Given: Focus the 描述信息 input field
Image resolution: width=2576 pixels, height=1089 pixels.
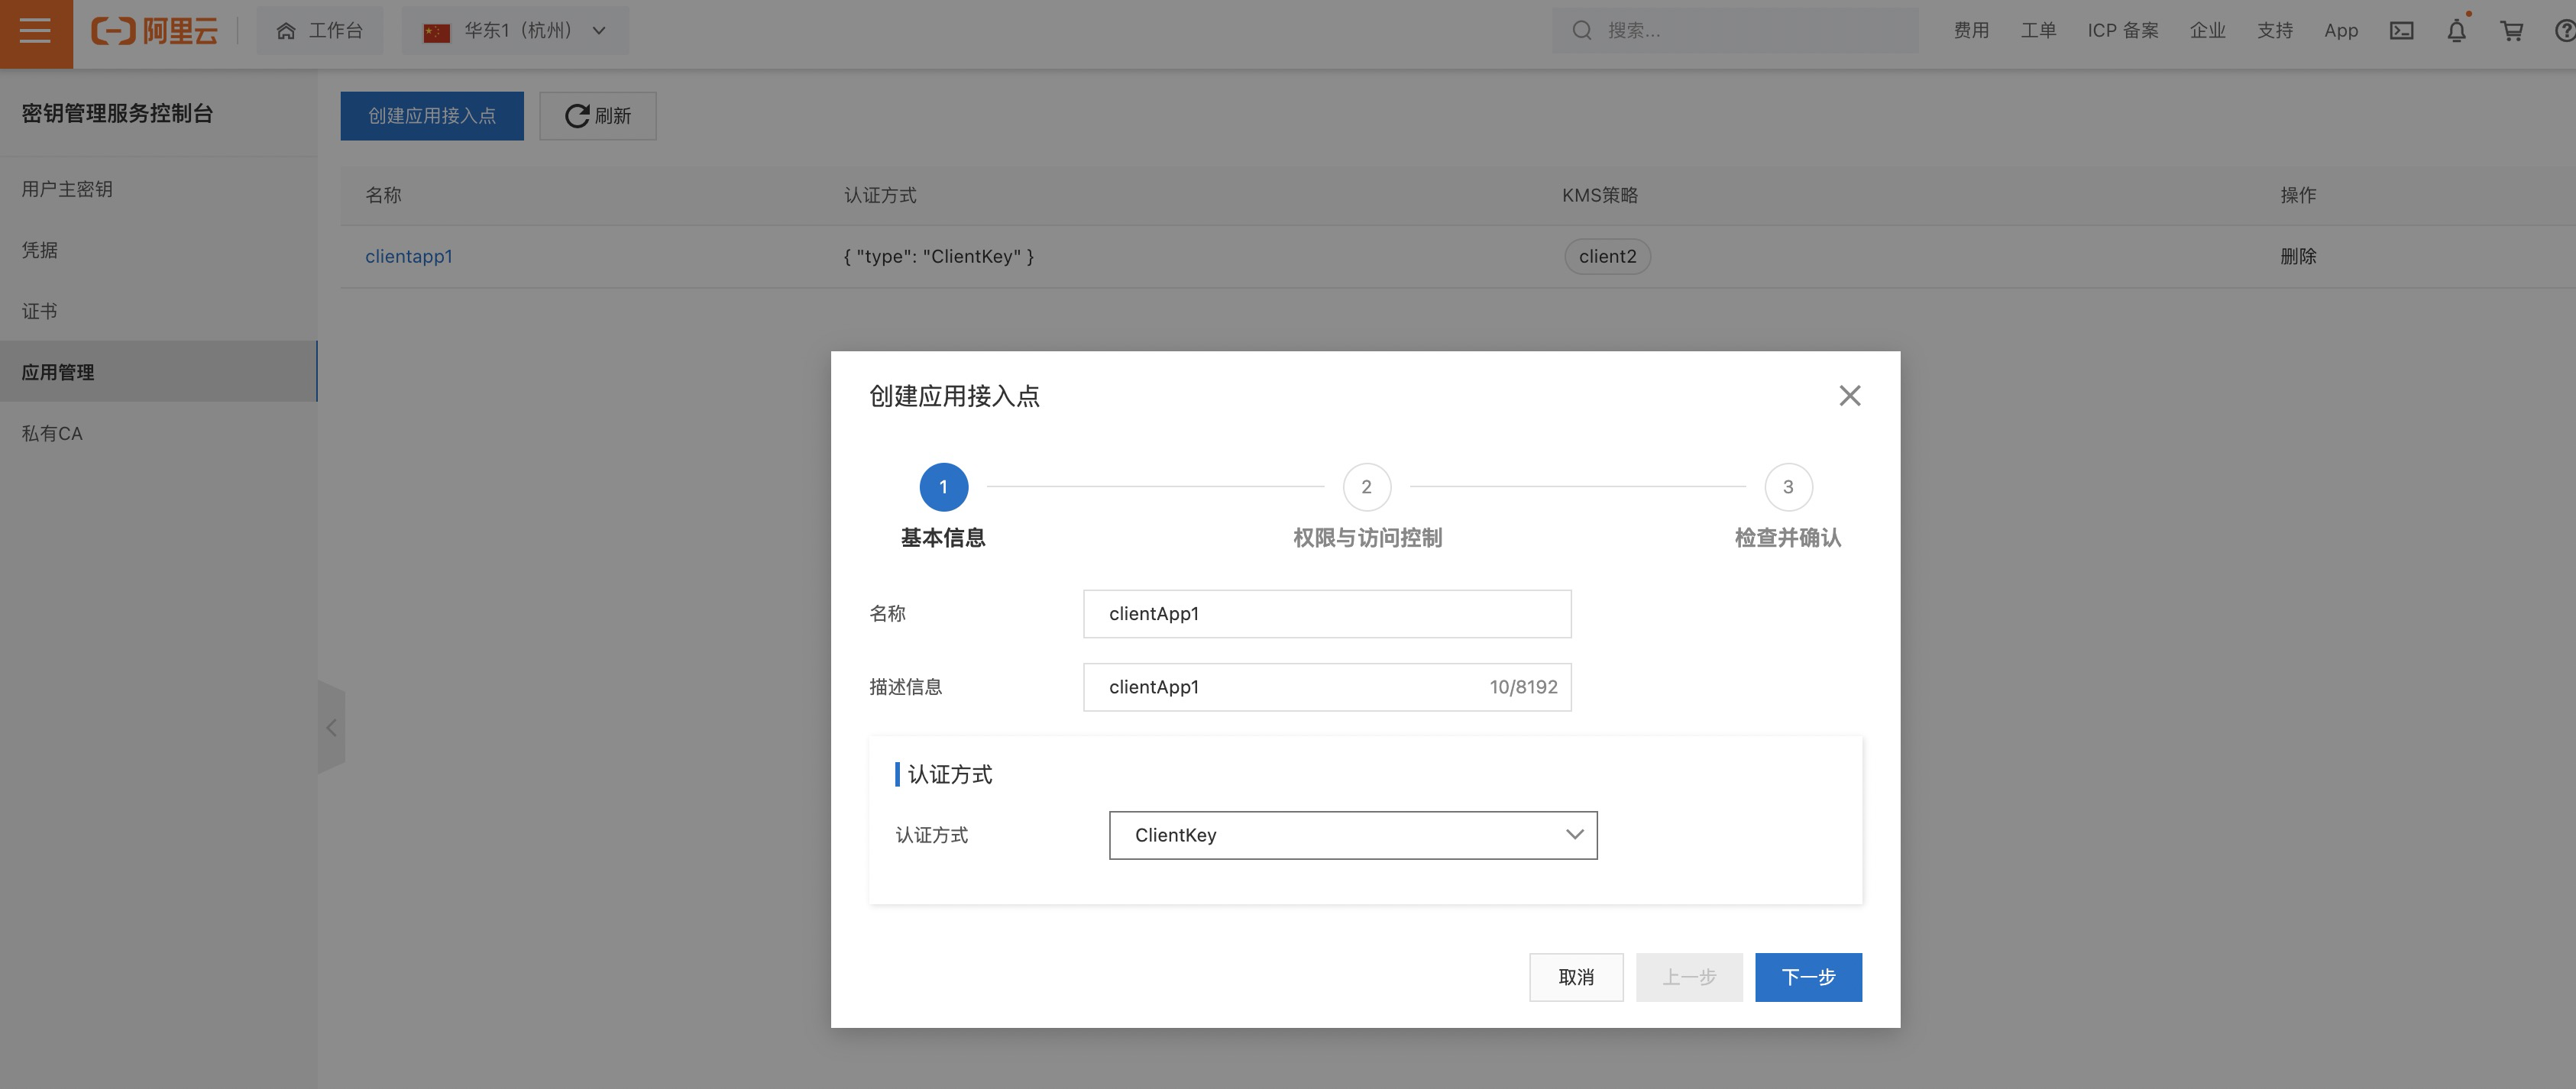Looking at the screenshot, I should click(x=1290, y=687).
